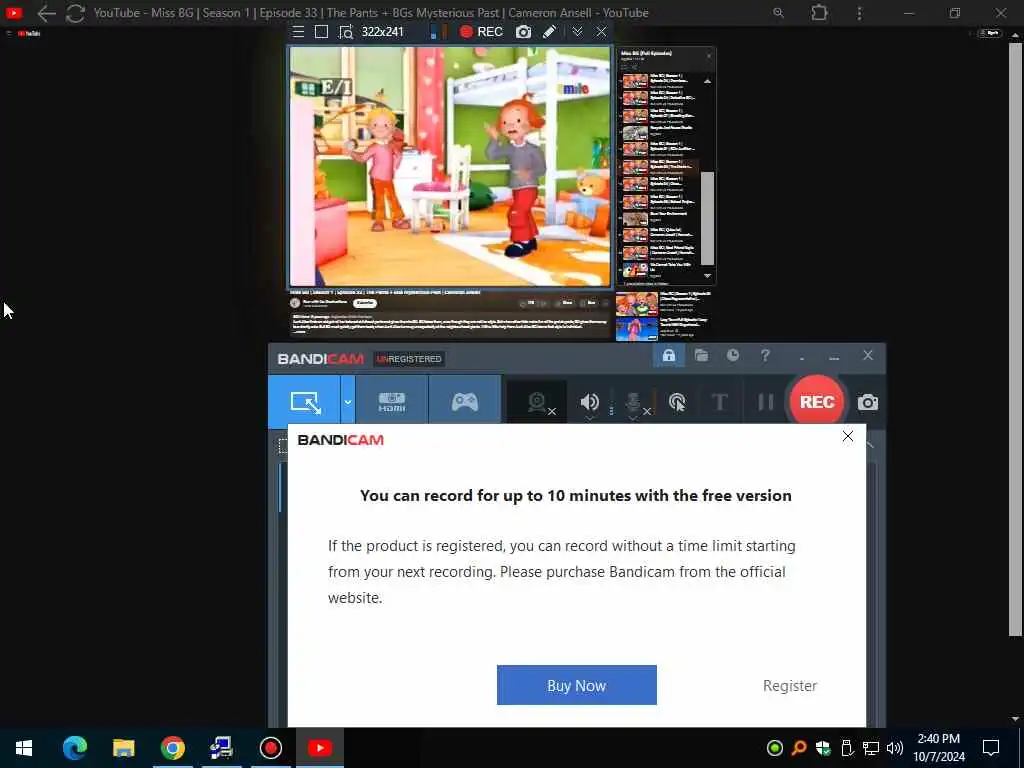Activate the drawing pencil tool

[x=549, y=32]
